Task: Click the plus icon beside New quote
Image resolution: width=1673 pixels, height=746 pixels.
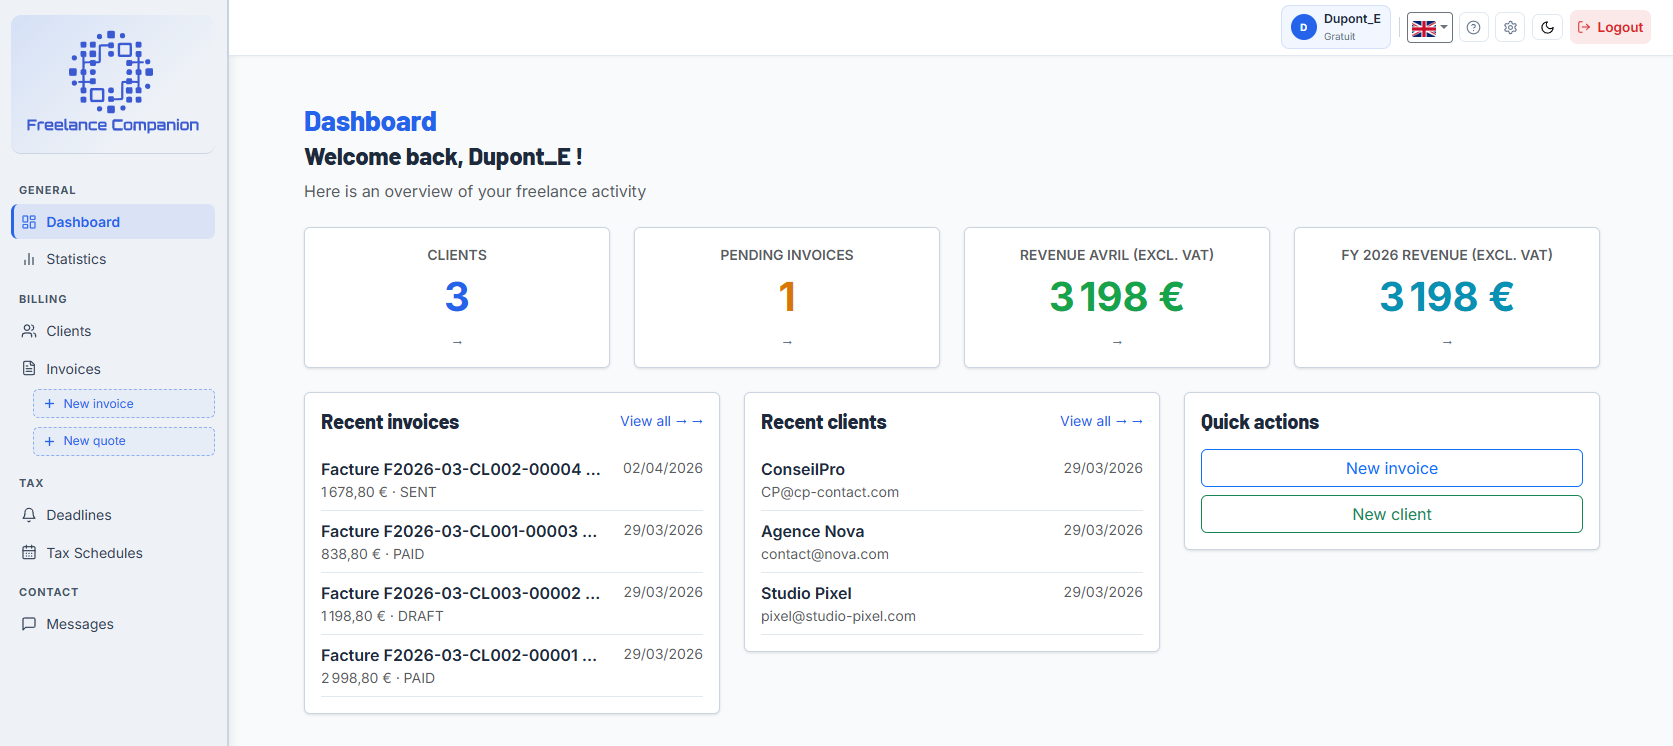Action: click(x=49, y=441)
